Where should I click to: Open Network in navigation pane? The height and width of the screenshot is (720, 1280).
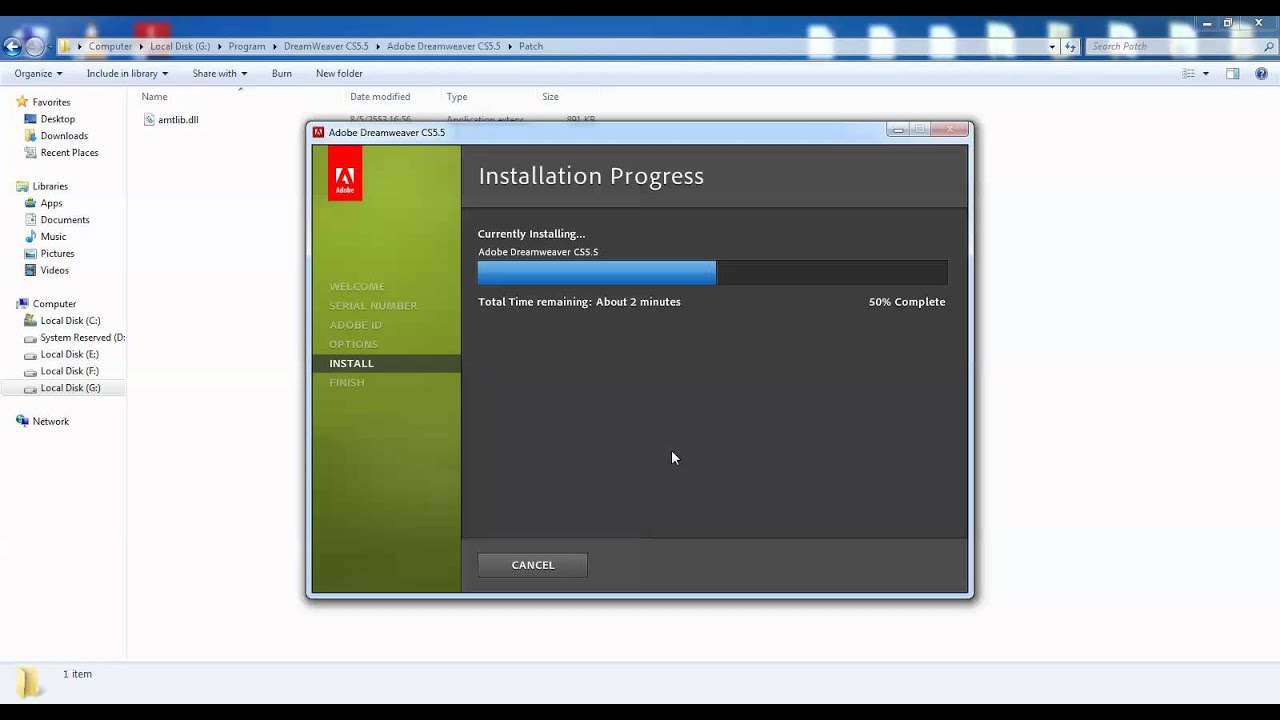[50, 422]
